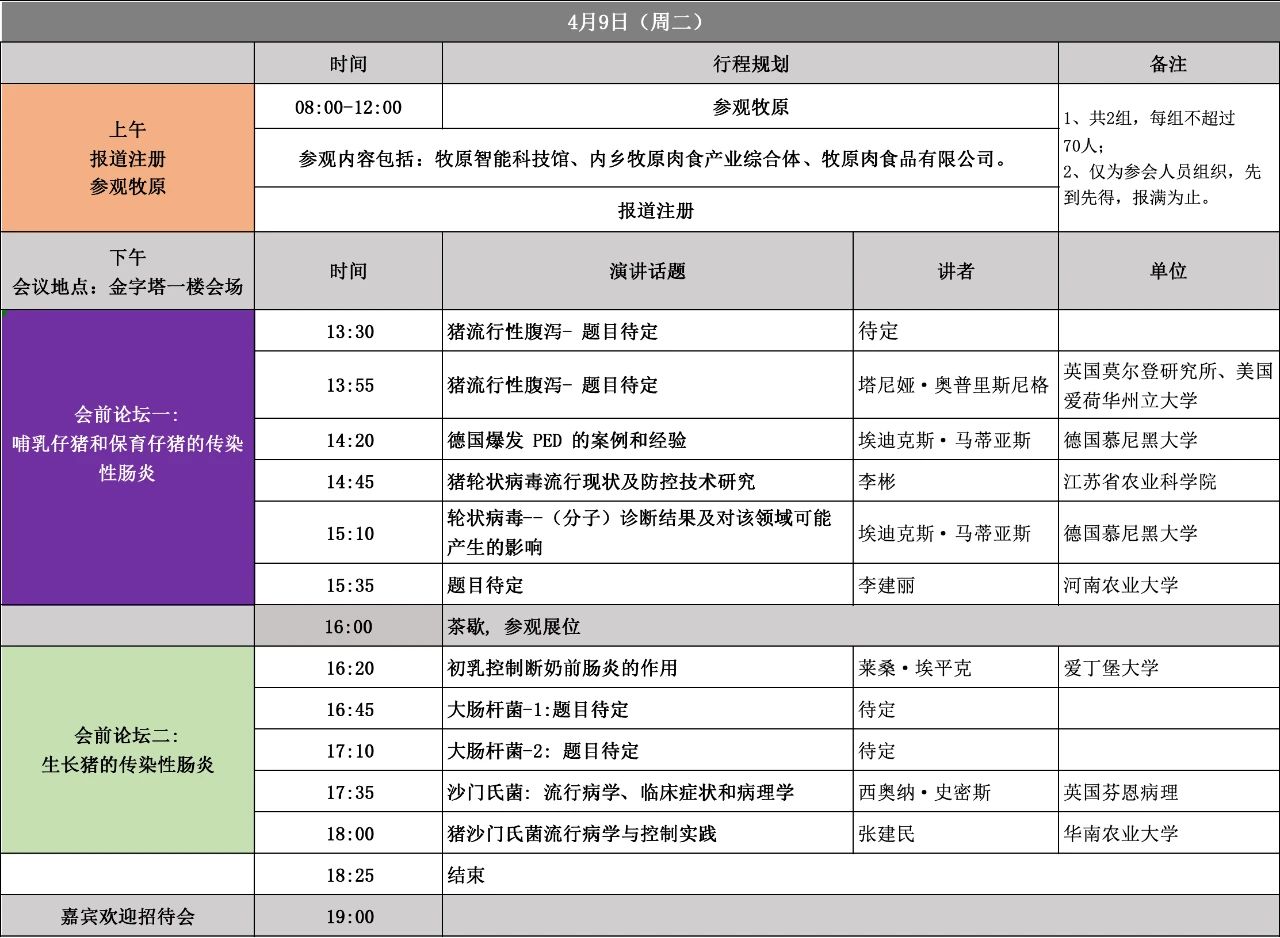The image size is (1280, 938).
Task: Click the notes cell about 每组不超过70人
Action: 1168,158
